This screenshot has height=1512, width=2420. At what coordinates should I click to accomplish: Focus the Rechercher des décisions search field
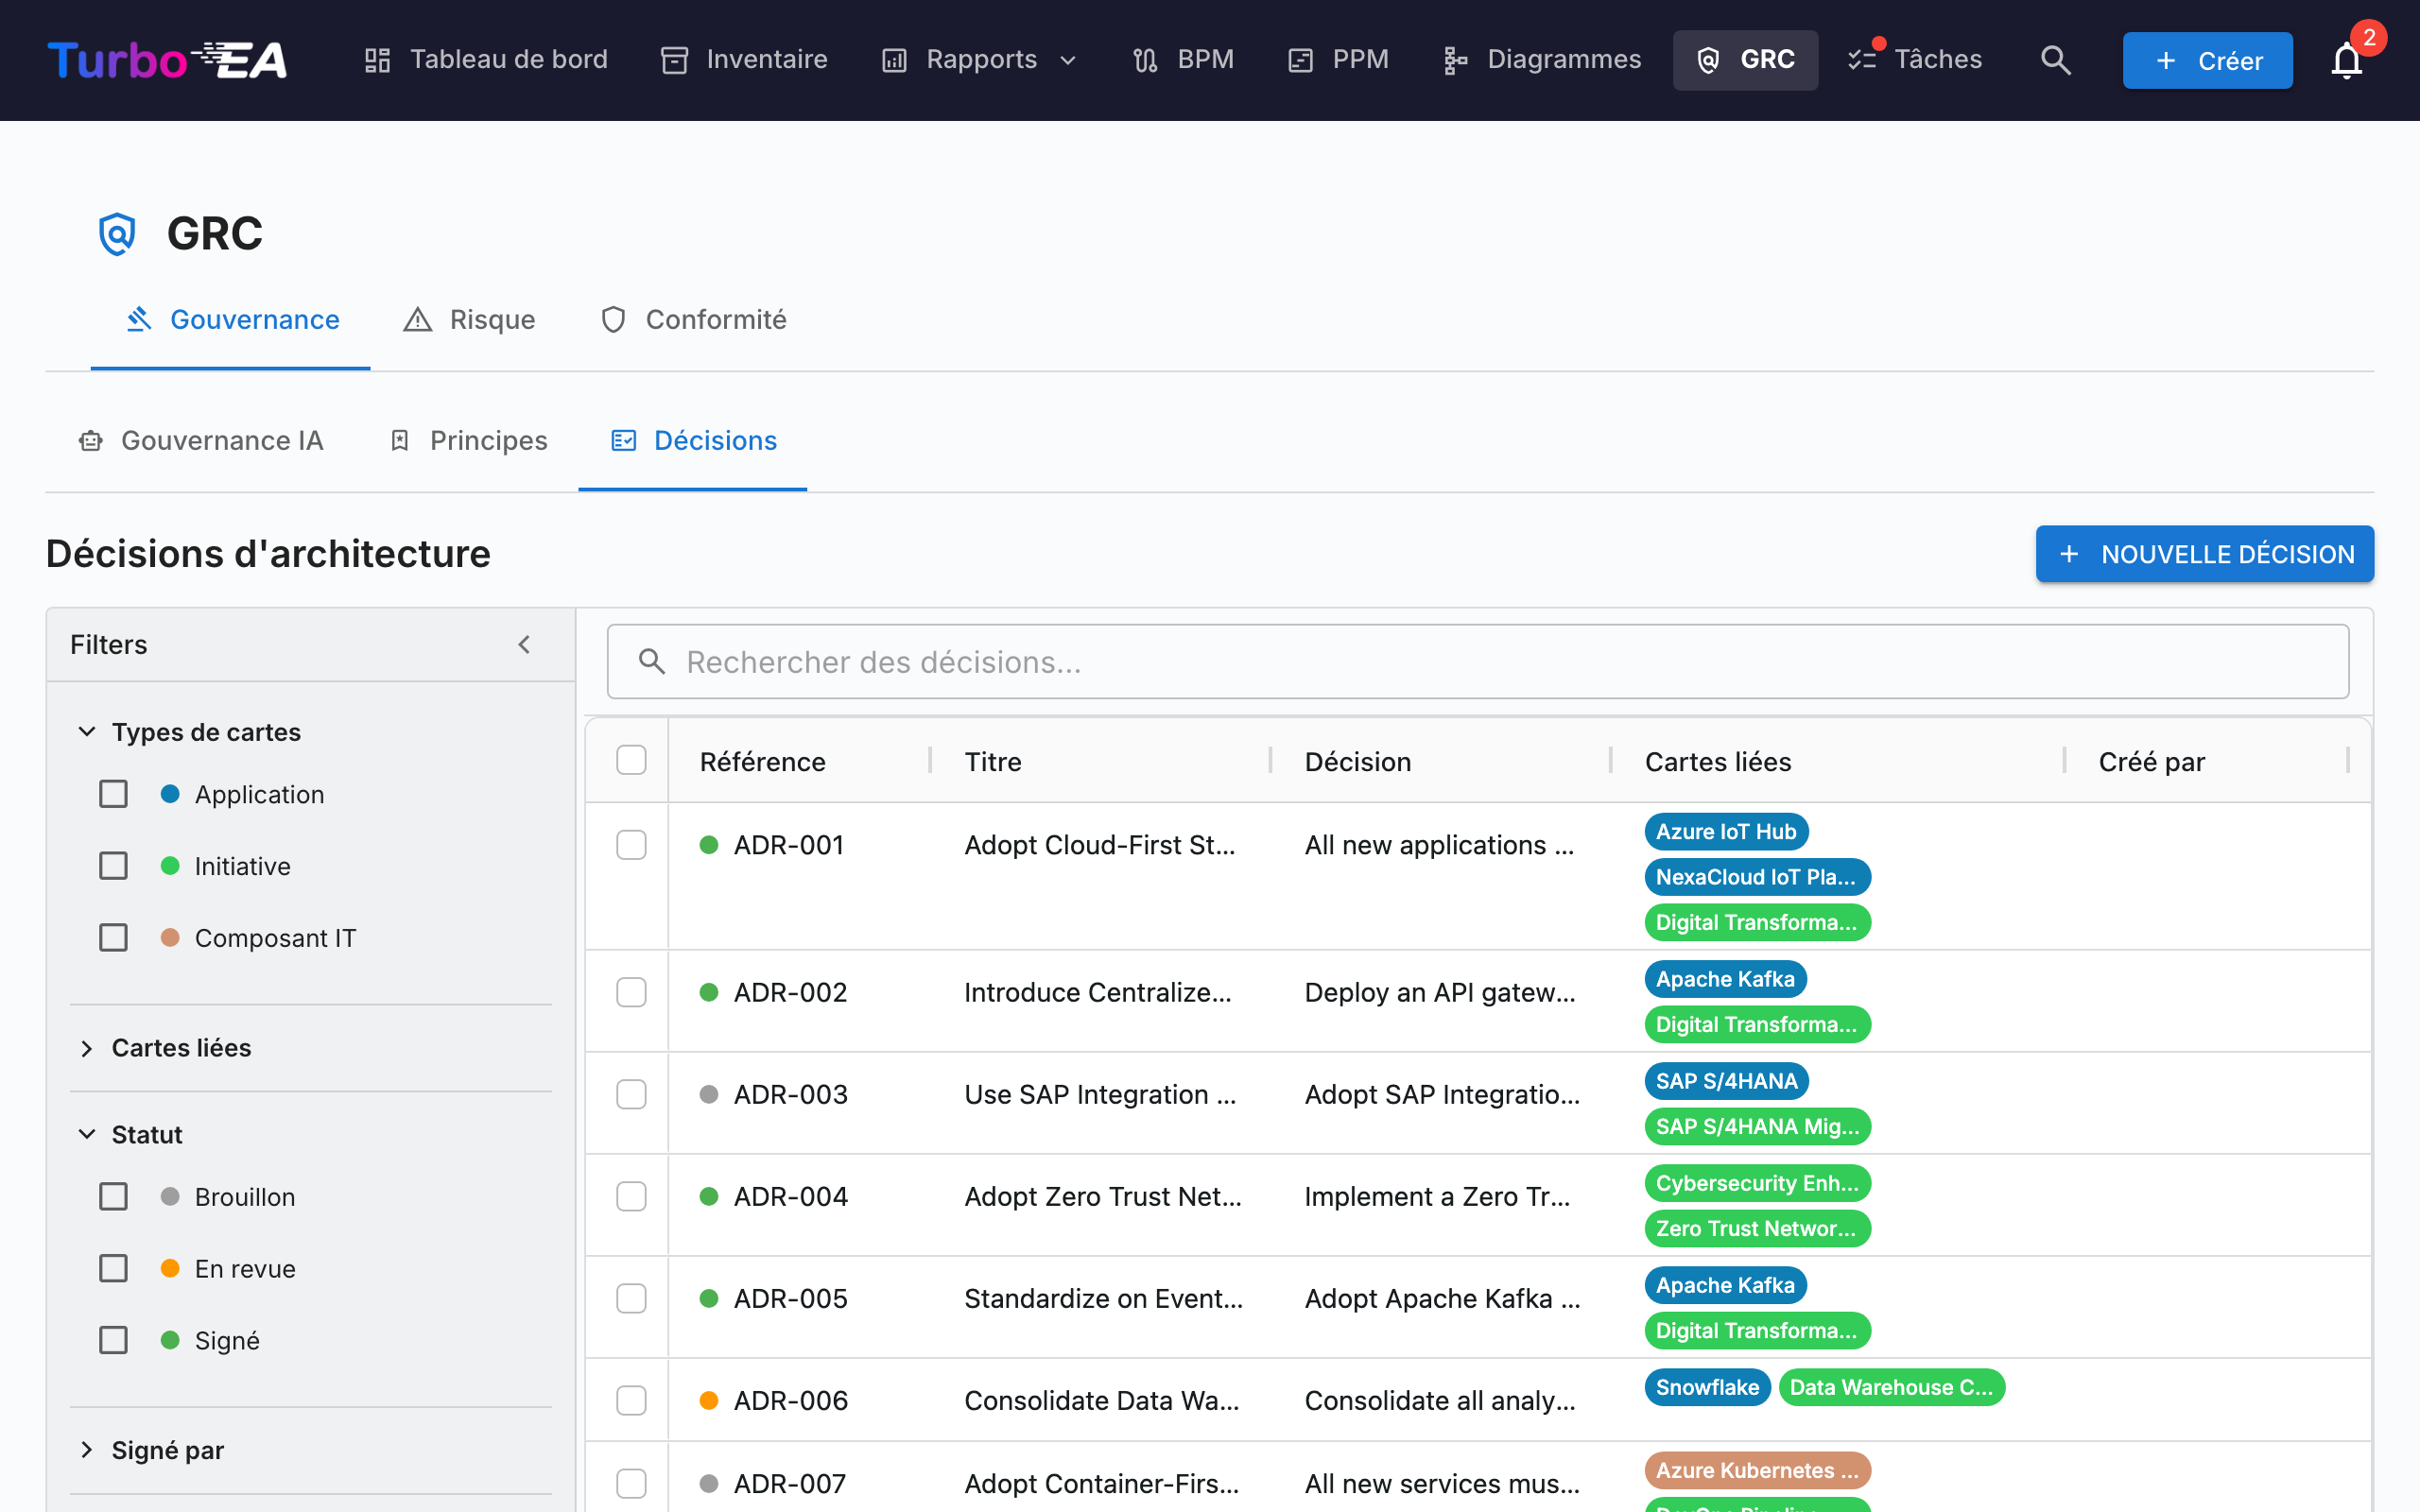1477,661
